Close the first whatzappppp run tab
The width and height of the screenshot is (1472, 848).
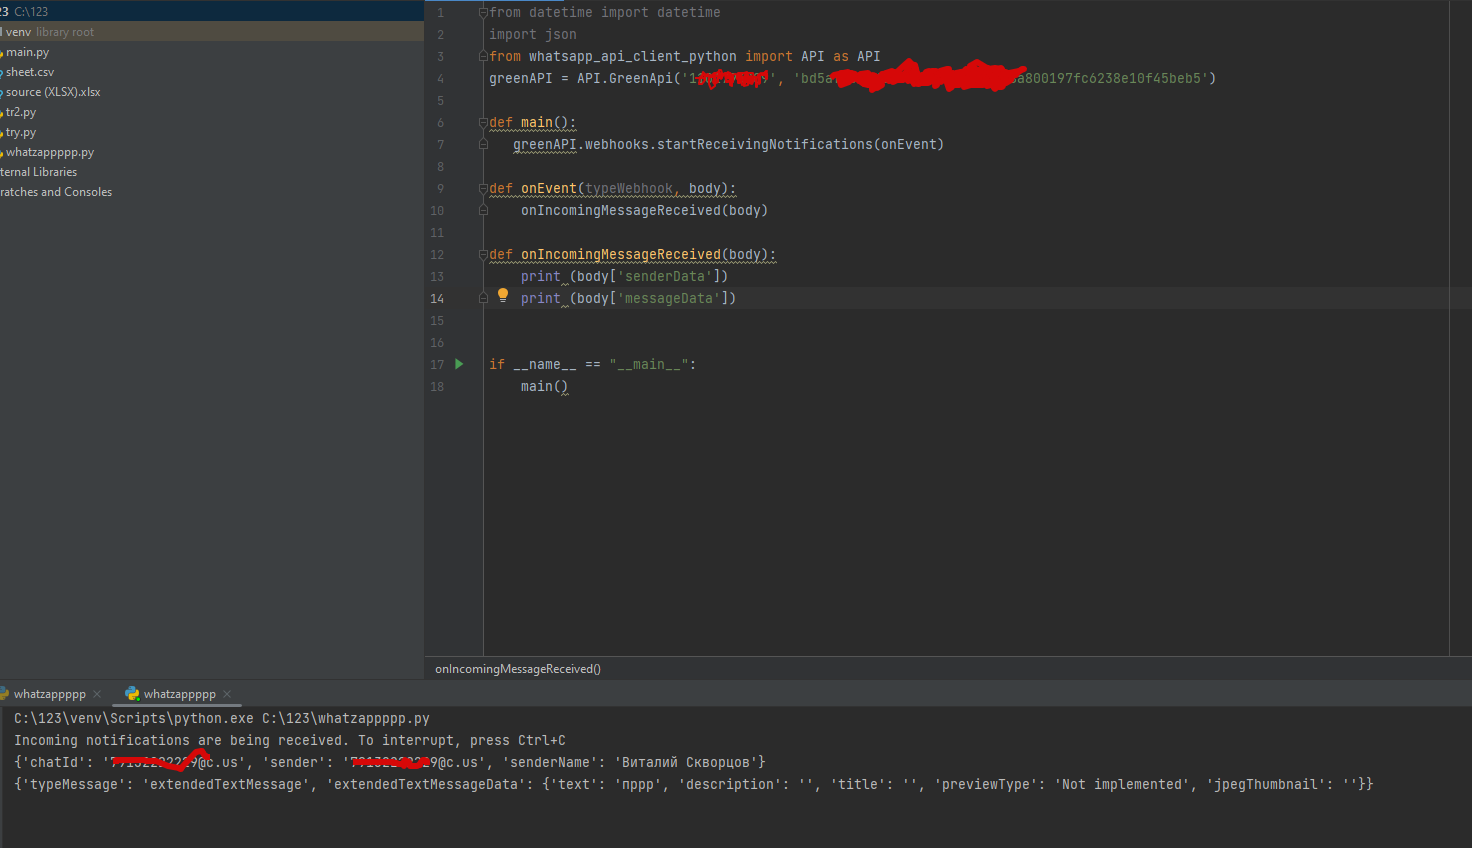(97, 694)
